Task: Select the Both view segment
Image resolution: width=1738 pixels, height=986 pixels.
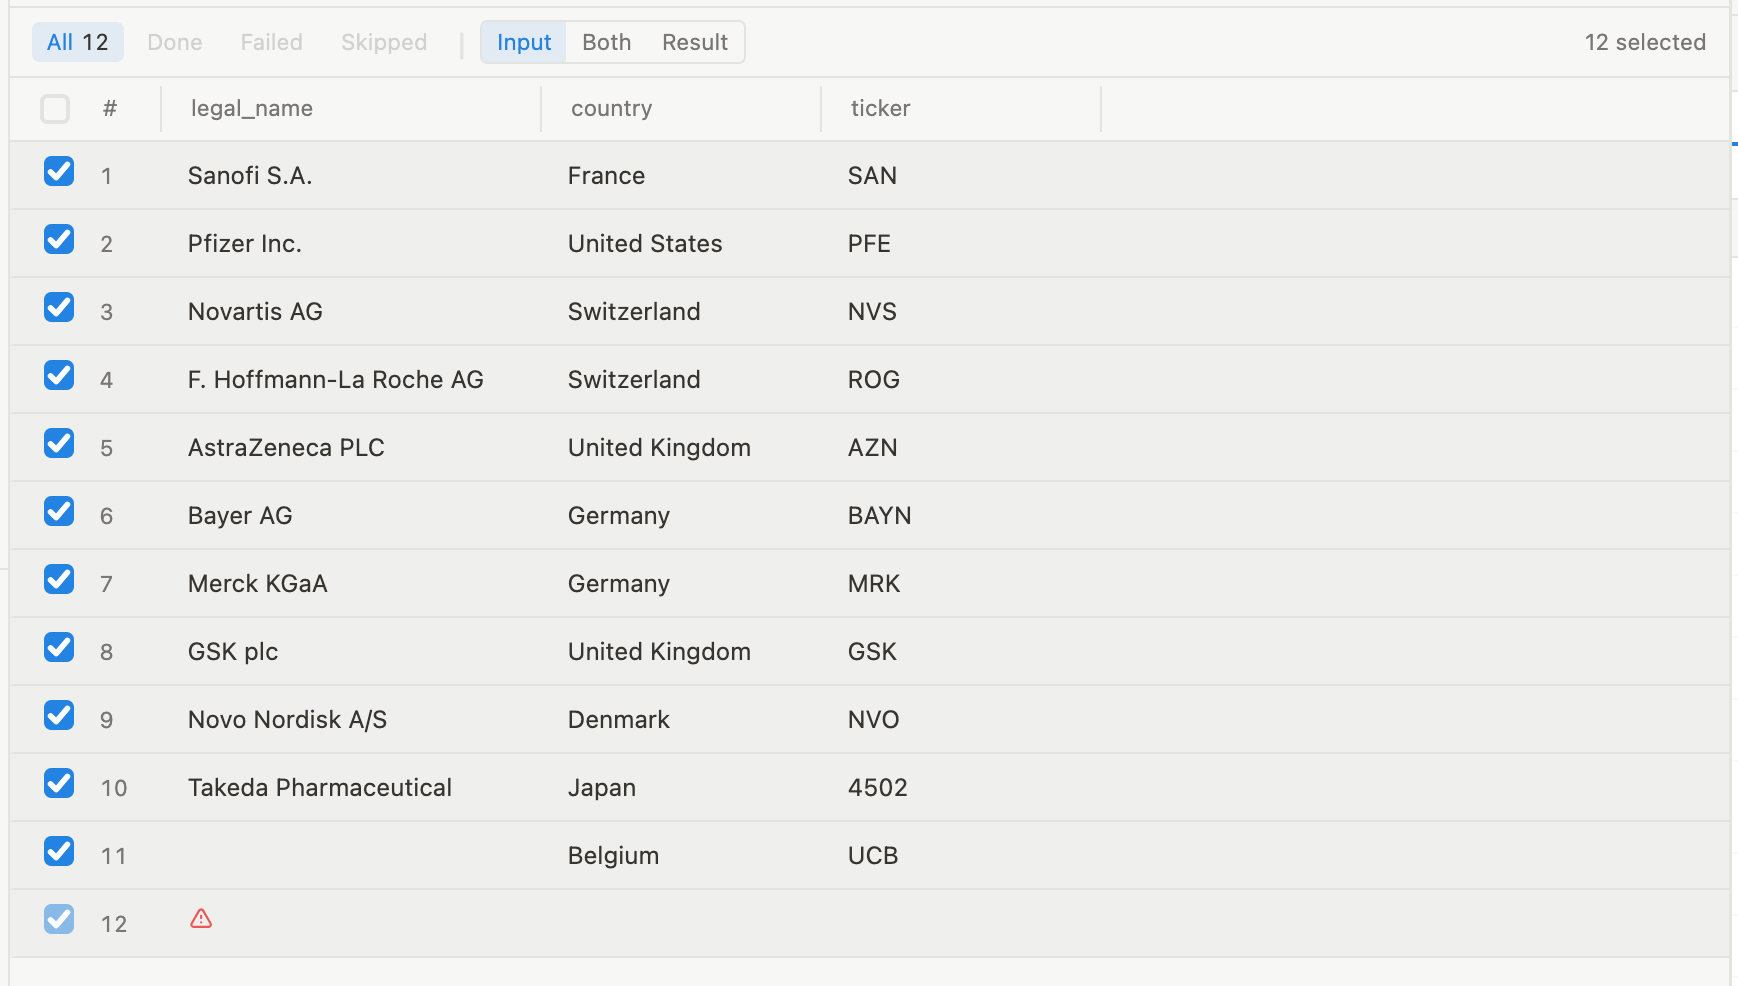Action: 607,42
